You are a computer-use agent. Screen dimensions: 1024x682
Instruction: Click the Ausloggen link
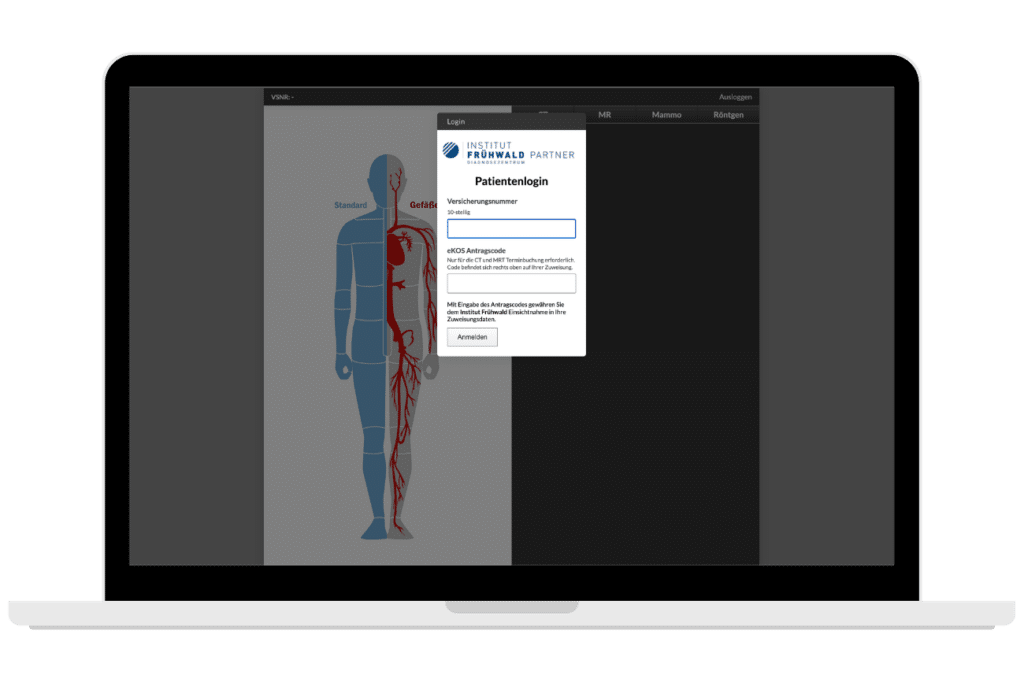735,97
